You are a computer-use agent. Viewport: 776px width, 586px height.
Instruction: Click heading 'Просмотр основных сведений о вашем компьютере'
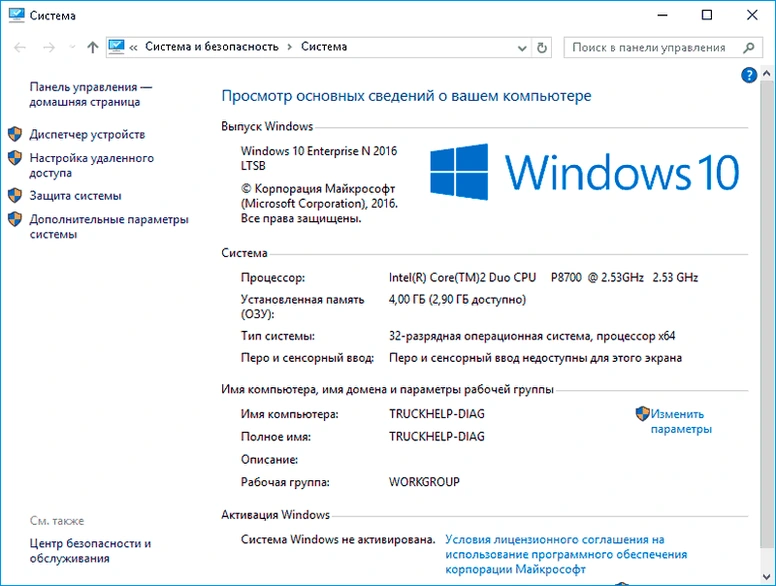(x=406, y=96)
